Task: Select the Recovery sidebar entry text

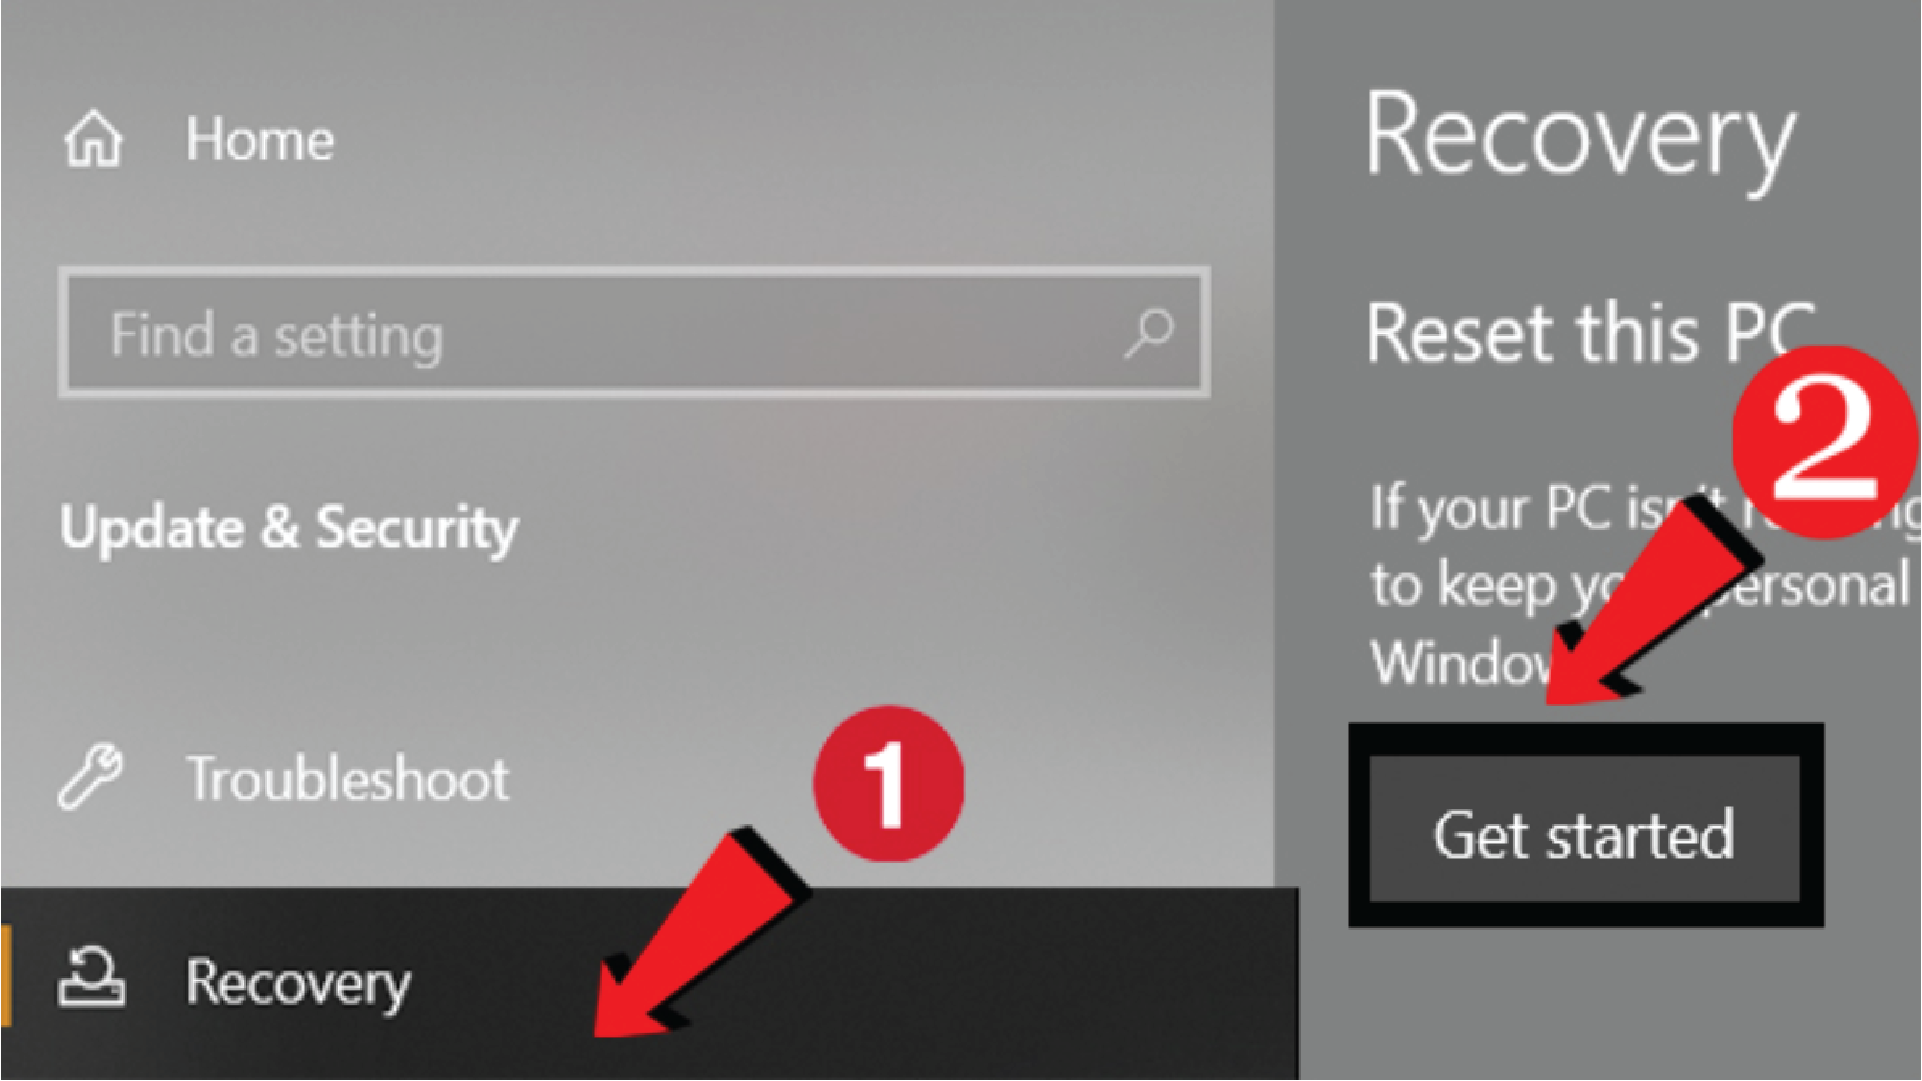Action: point(298,983)
